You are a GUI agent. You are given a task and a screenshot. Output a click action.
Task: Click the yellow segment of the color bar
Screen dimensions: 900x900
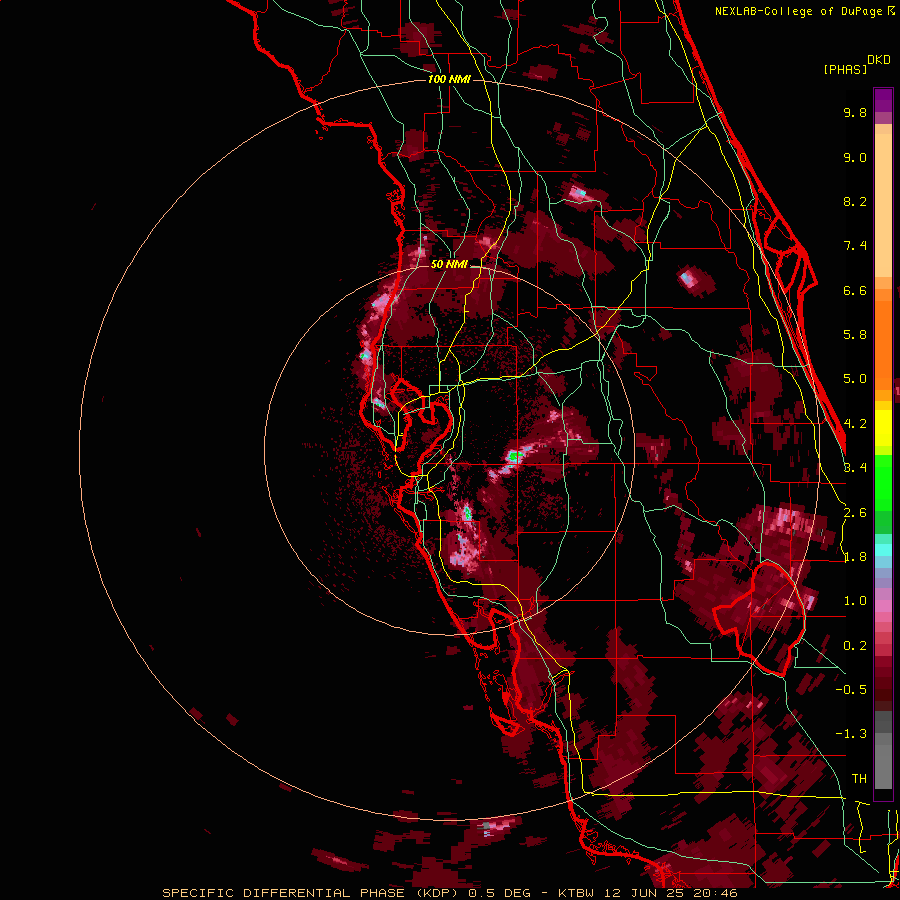(x=883, y=428)
